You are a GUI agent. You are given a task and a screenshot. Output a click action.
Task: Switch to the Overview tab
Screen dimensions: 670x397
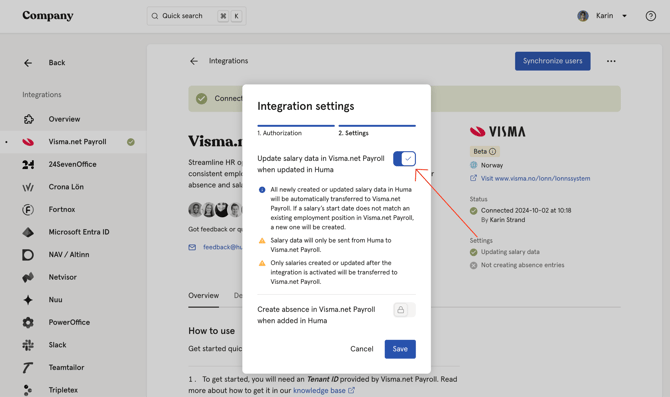click(203, 296)
